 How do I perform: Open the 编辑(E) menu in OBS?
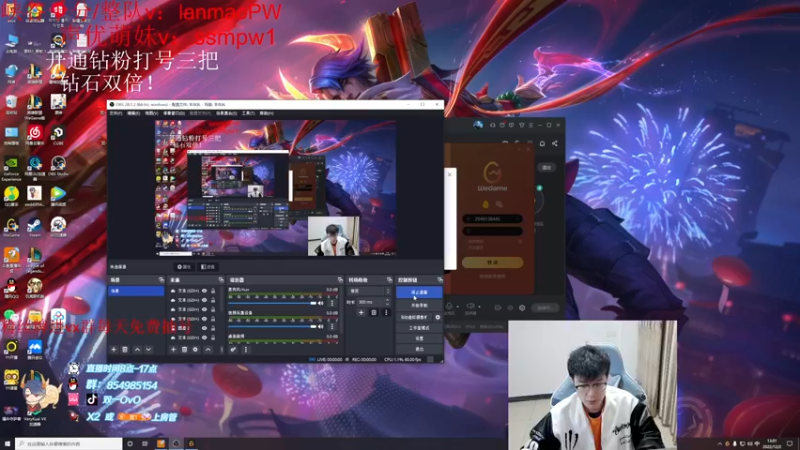(134, 113)
